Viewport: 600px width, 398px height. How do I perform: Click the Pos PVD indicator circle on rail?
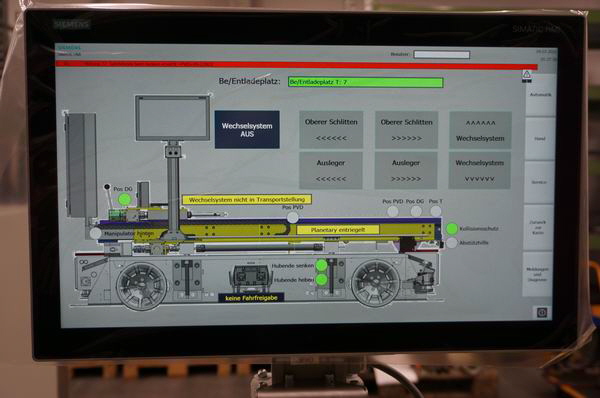[293, 217]
